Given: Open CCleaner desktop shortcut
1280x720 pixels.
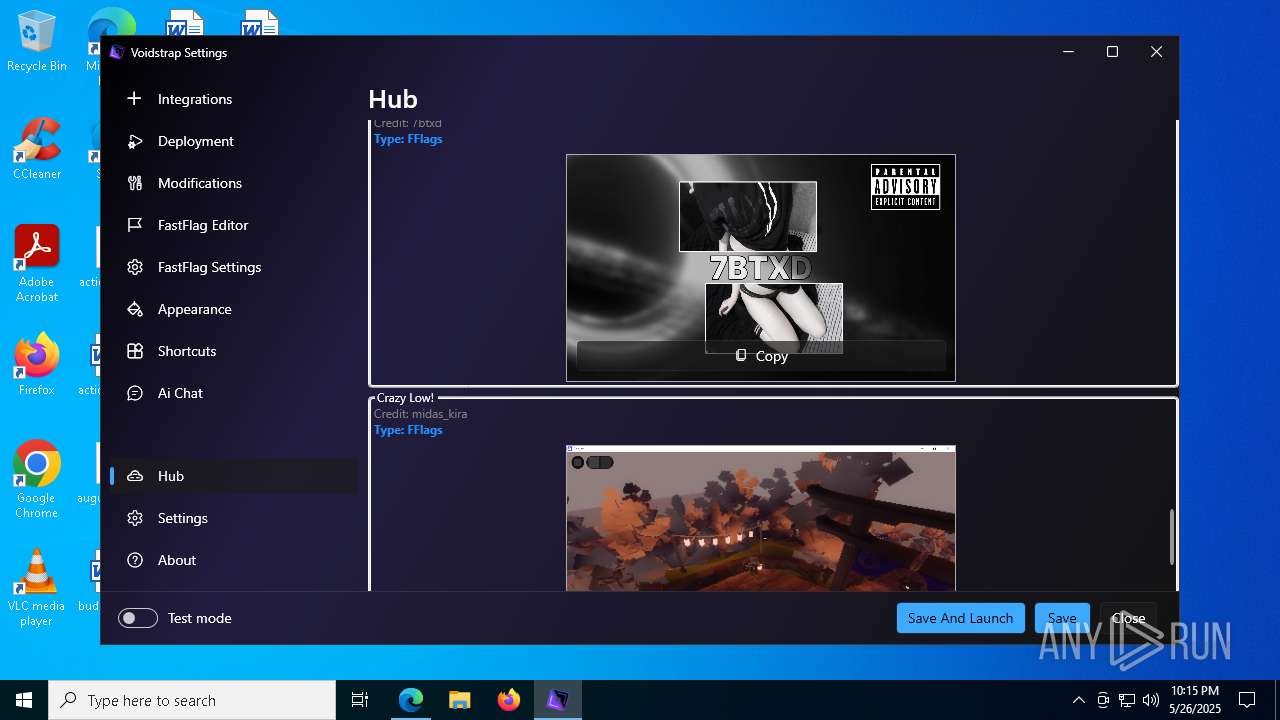Looking at the screenshot, I should click(37, 149).
